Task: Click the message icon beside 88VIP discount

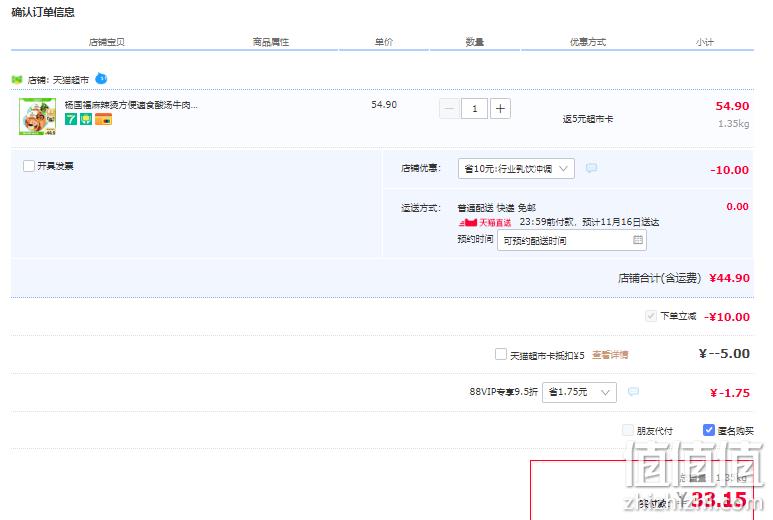Action: (633, 391)
